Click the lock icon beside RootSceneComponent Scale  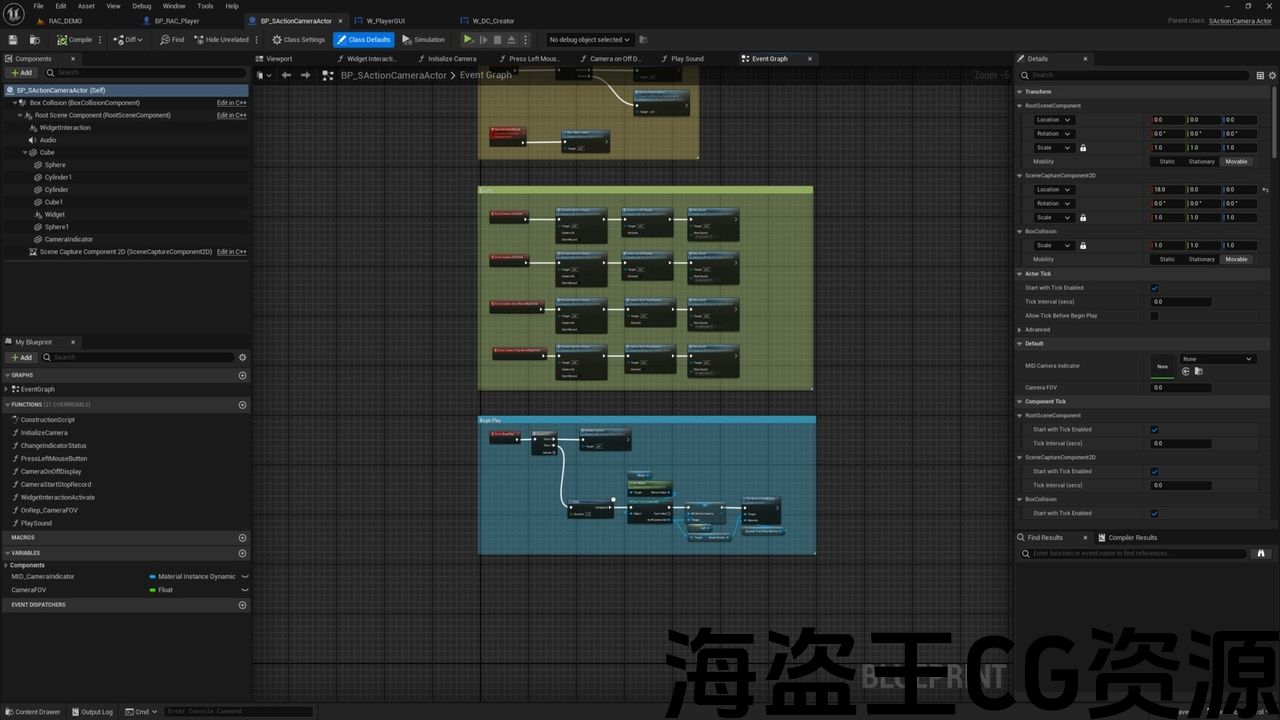tap(1083, 148)
